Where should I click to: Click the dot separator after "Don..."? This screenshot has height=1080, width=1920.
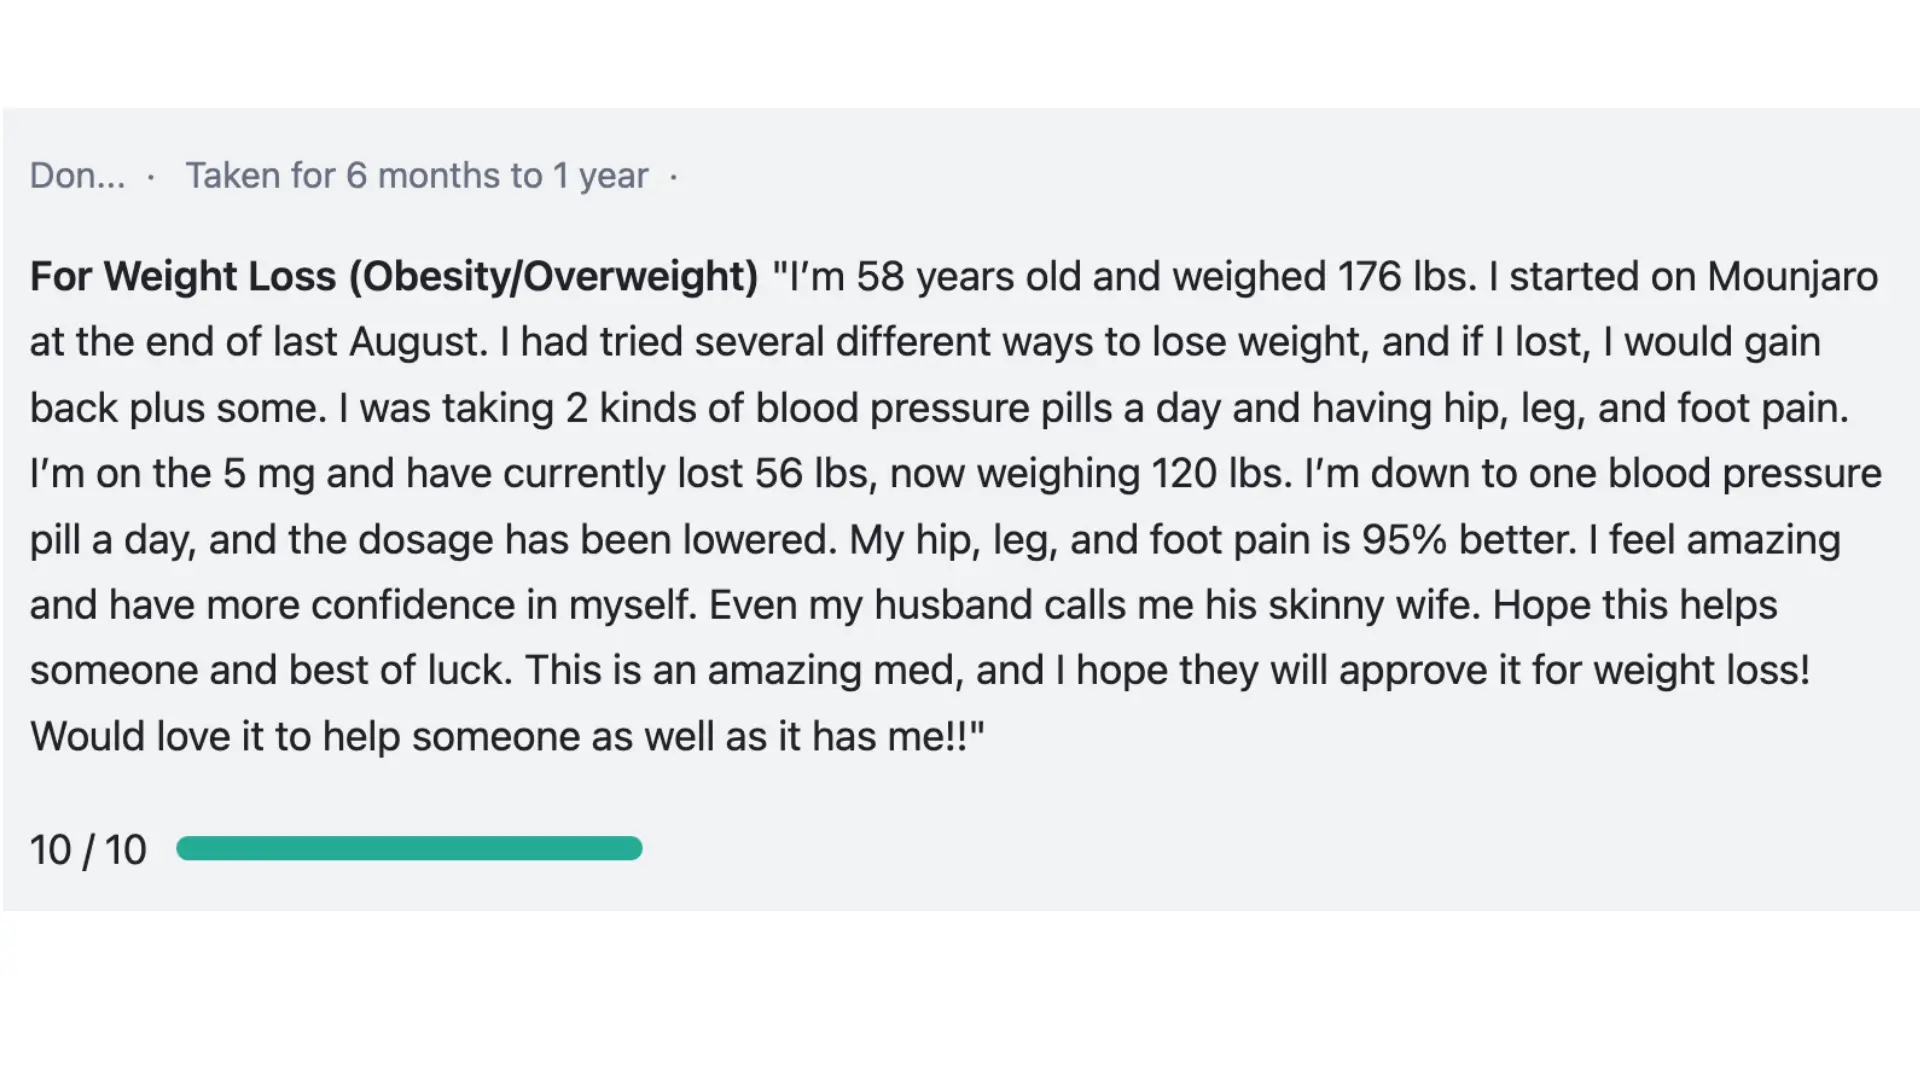coord(151,177)
